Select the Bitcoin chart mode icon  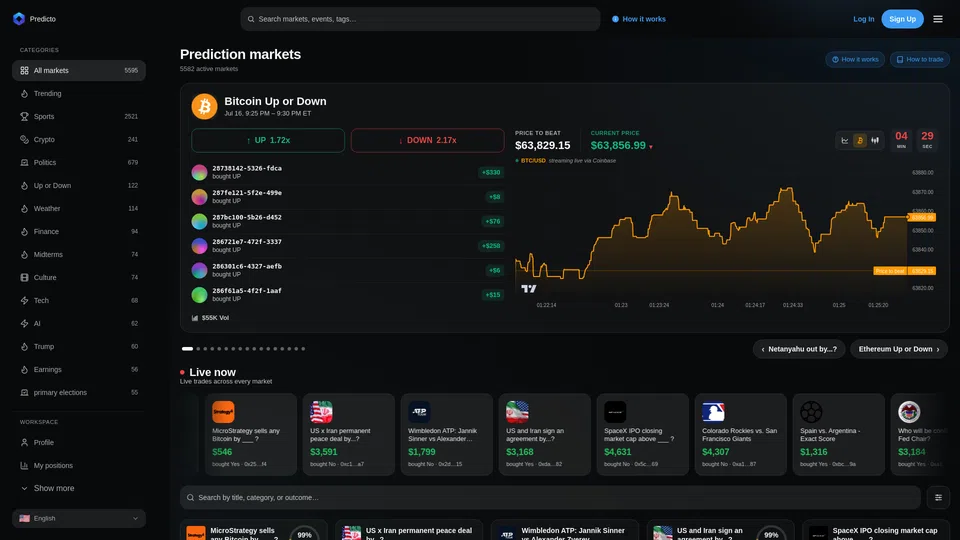click(860, 141)
